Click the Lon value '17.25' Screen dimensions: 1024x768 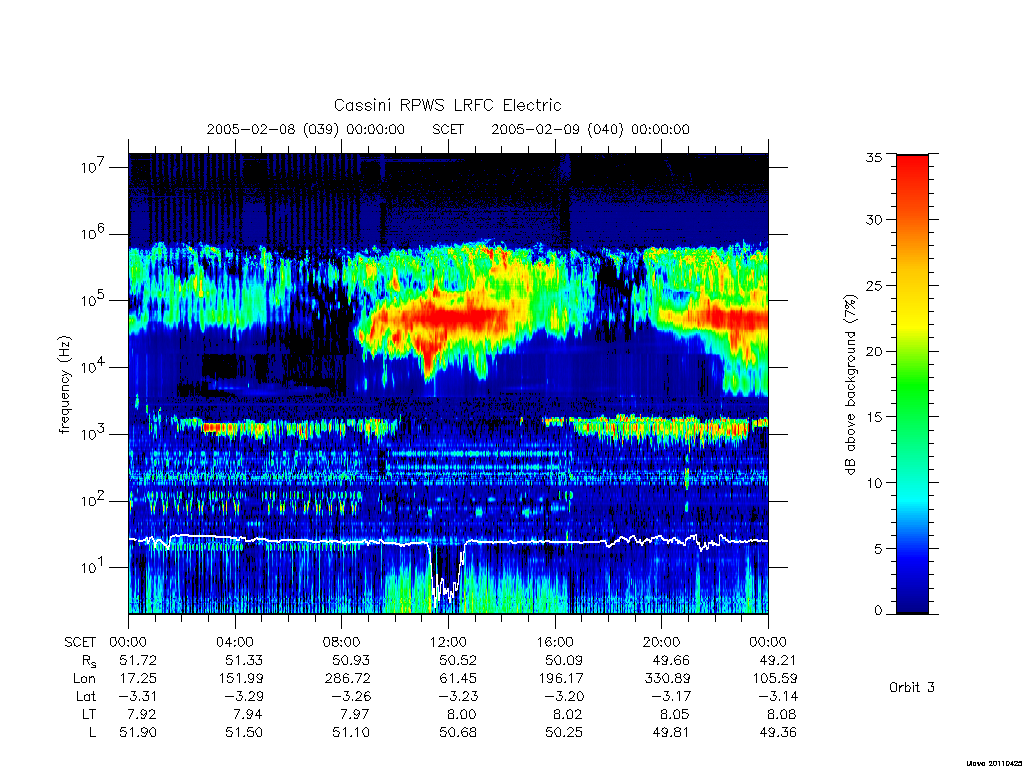[x=138, y=679]
